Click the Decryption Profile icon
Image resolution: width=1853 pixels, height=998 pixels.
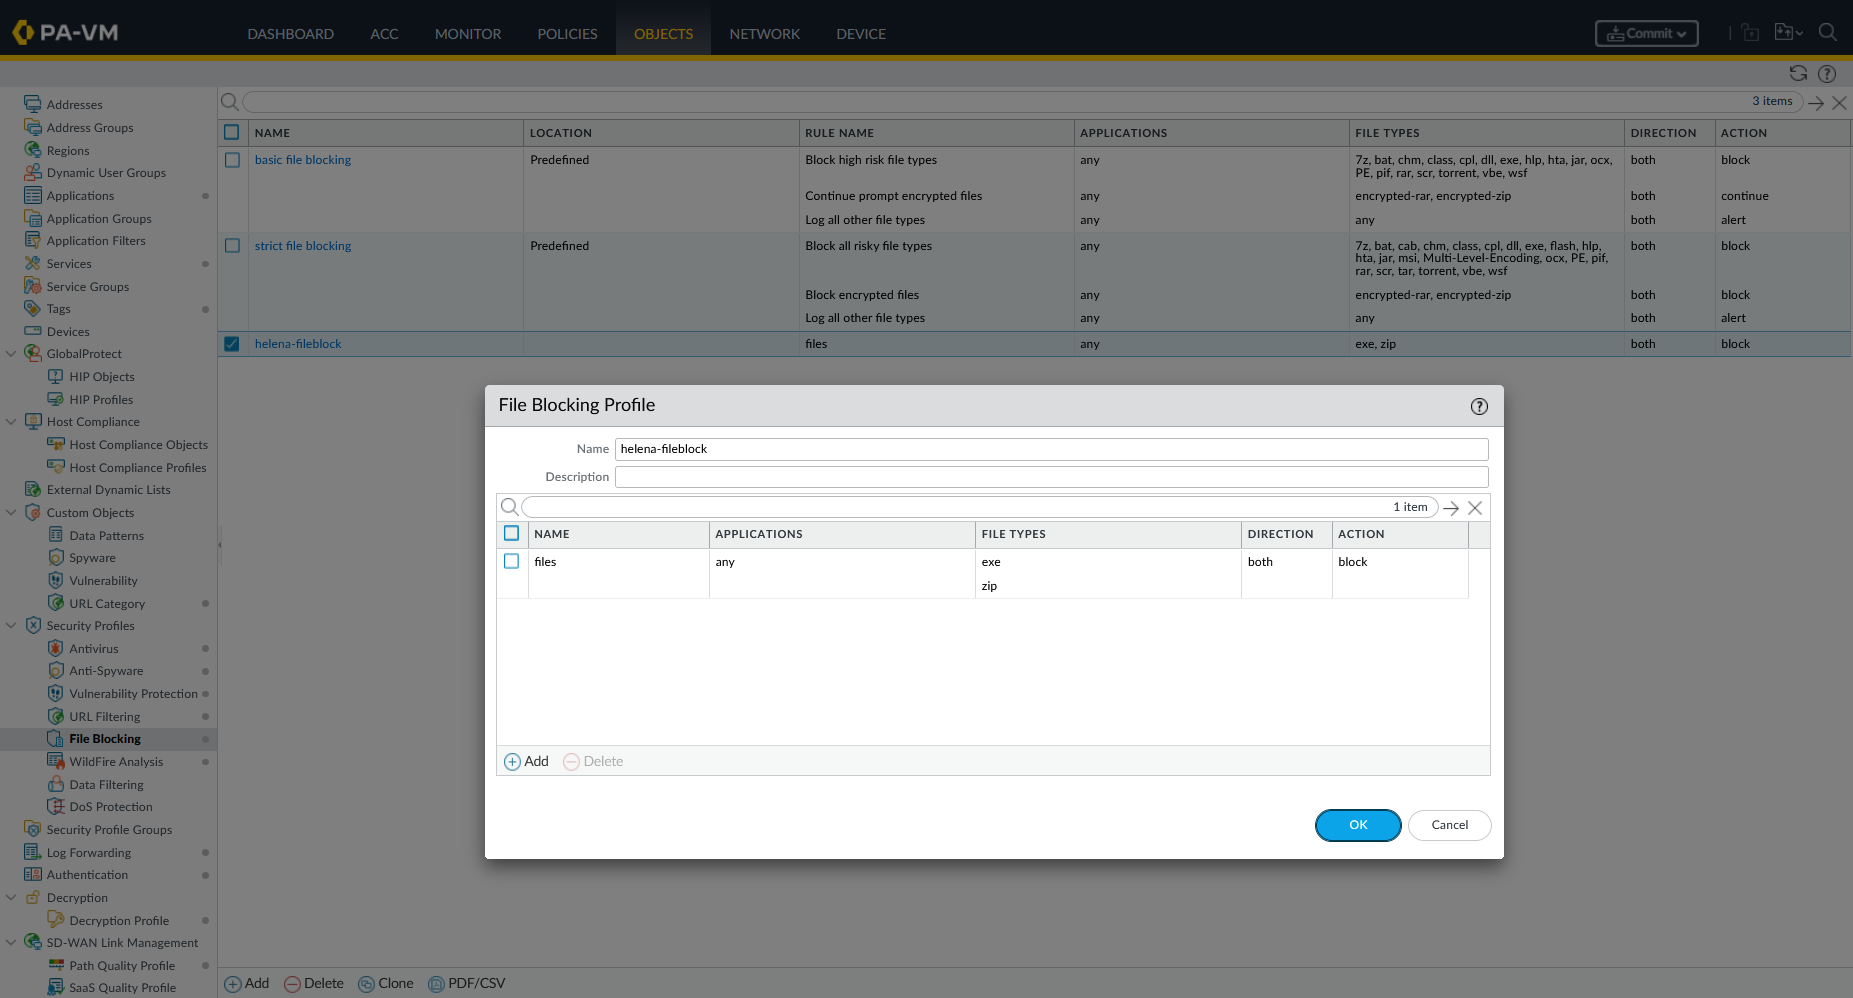click(56, 920)
